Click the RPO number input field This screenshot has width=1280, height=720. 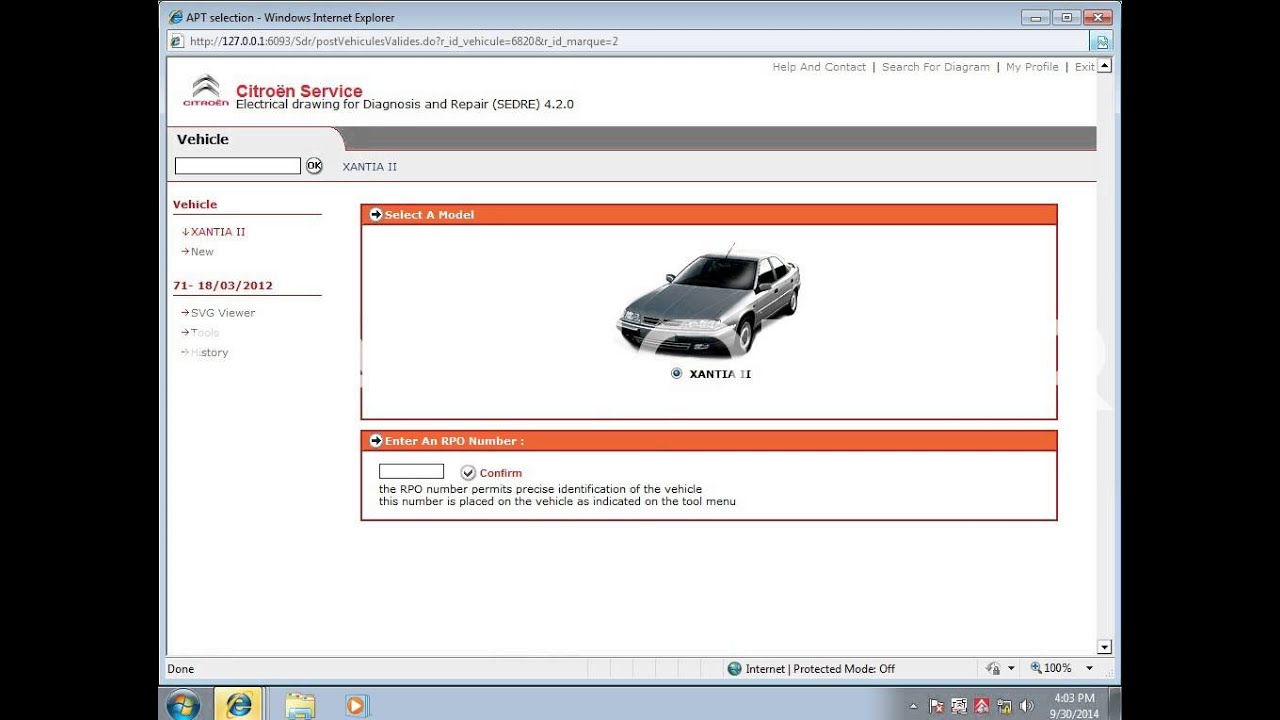point(411,471)
